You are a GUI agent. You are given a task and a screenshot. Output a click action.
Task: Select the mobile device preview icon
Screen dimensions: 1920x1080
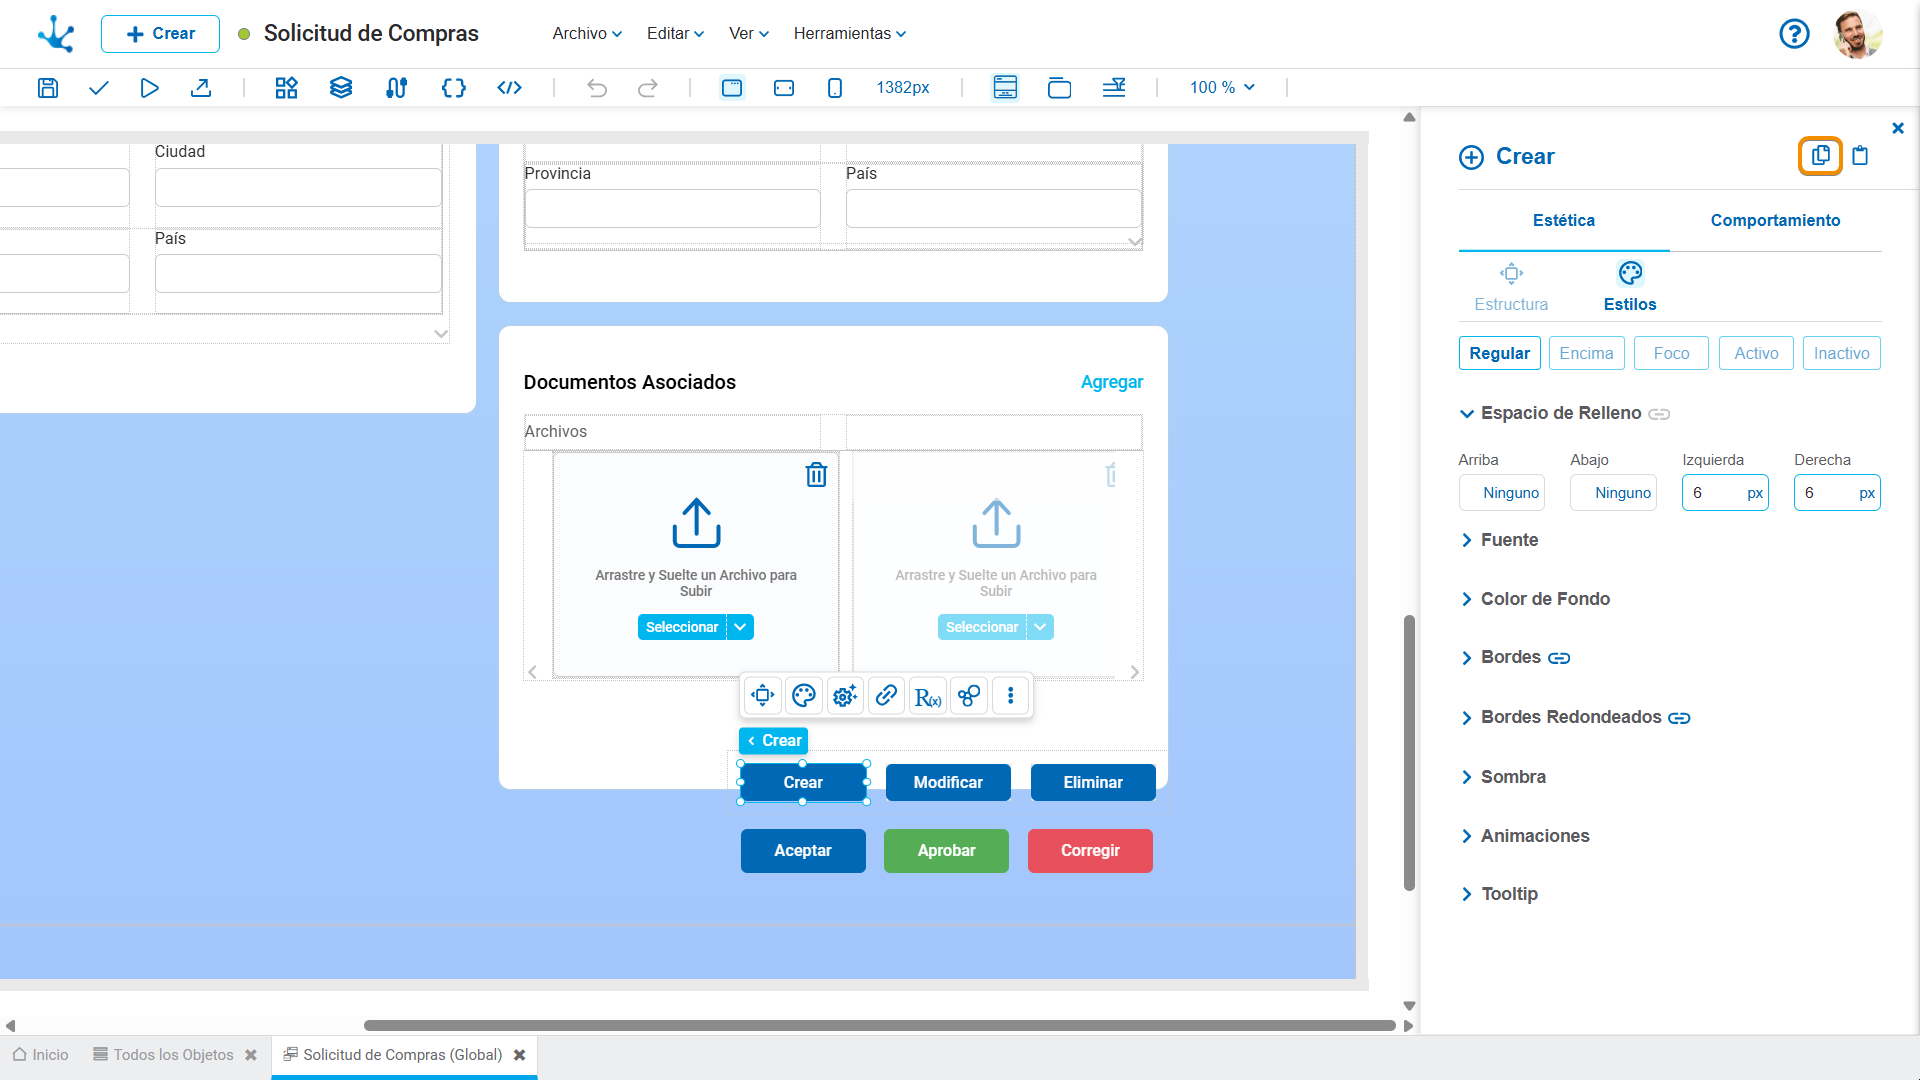click(835, 88)
